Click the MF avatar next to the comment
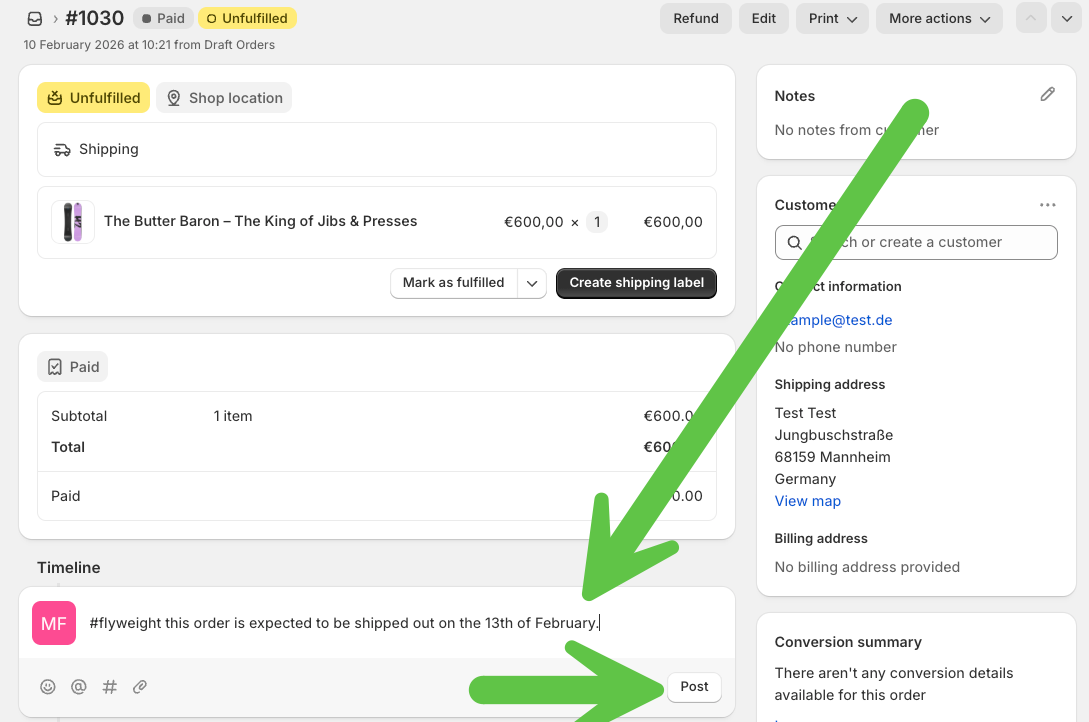This screenshot has width=1089, height=722. (53, 622)
